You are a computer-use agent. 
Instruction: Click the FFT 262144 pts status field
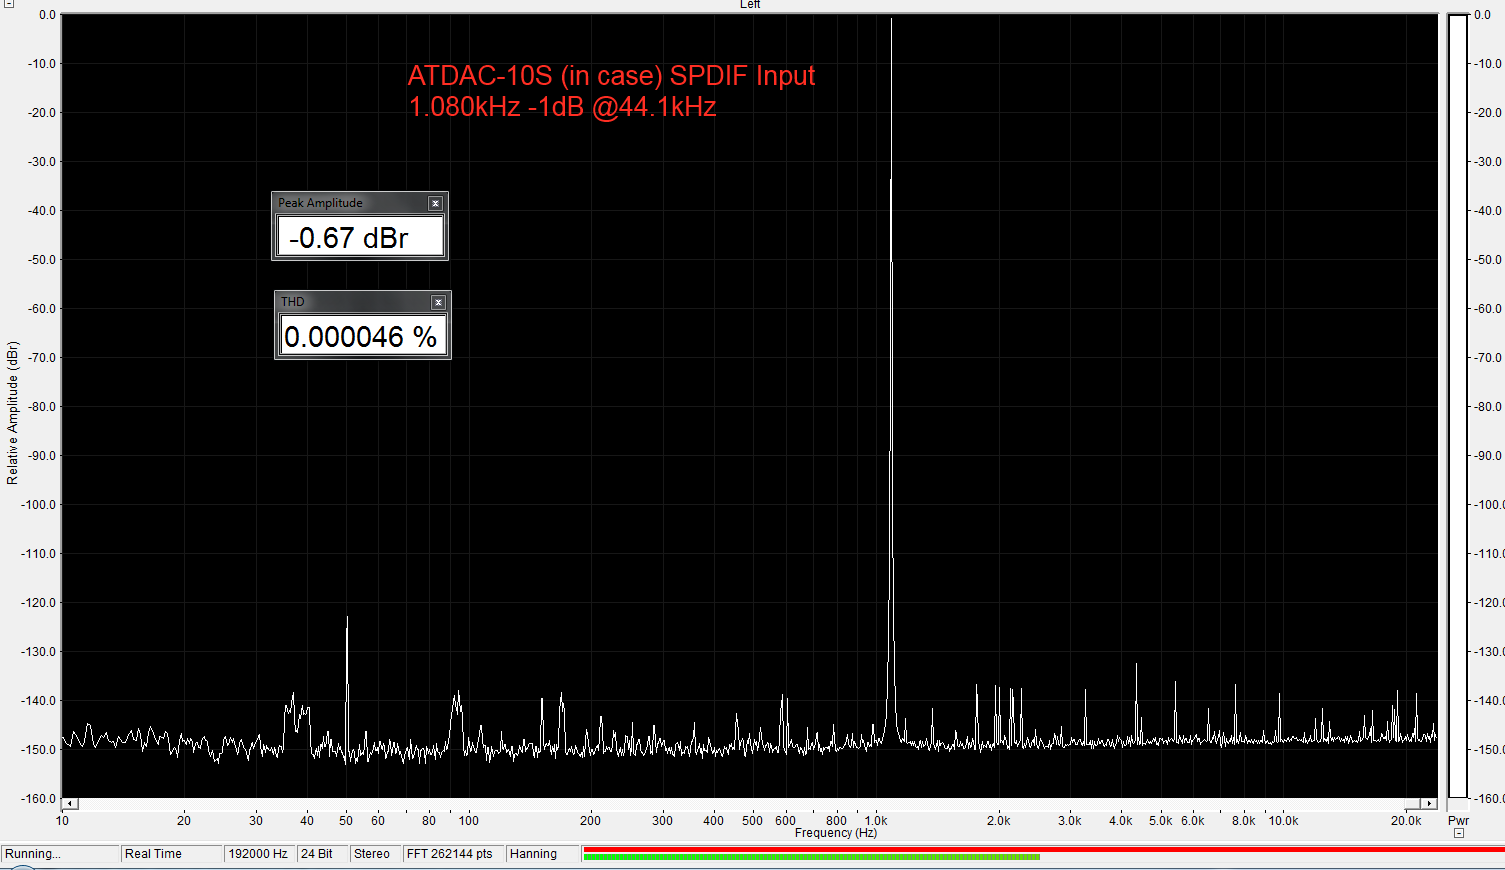pyautogui.click(x=453, y=854)
